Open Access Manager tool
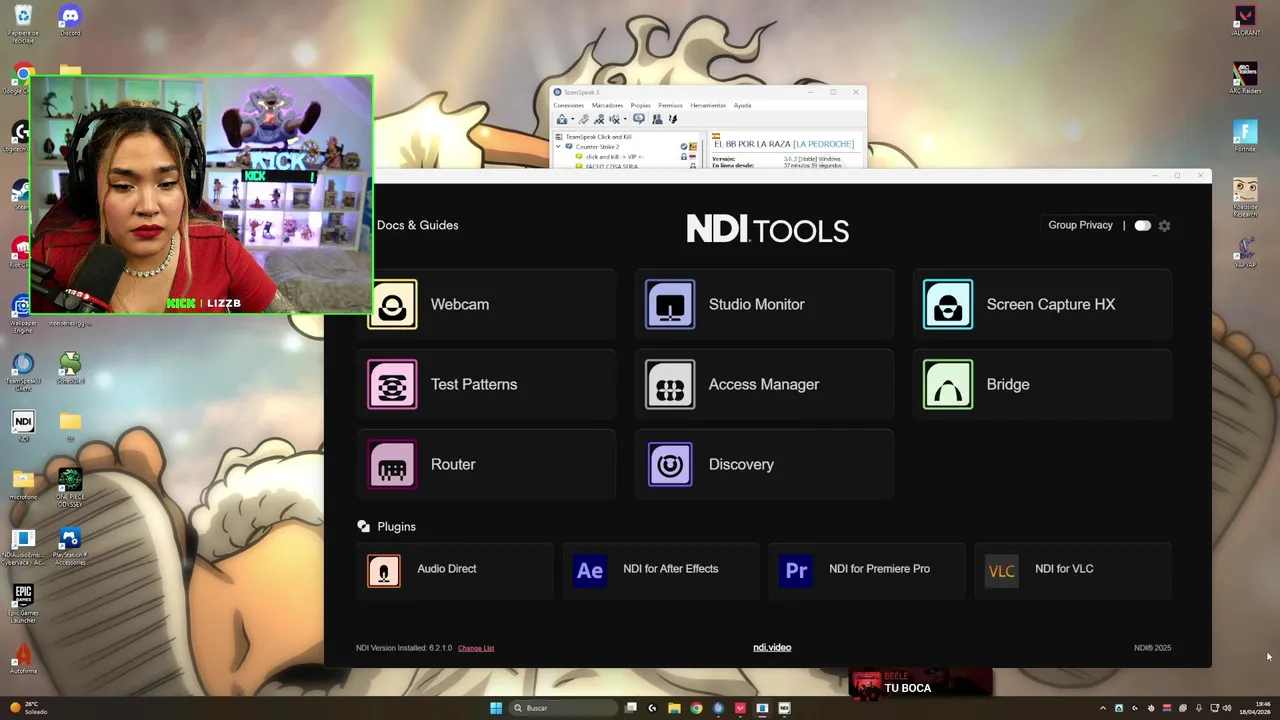1280x720 pixels. click(x=764, y=384)
